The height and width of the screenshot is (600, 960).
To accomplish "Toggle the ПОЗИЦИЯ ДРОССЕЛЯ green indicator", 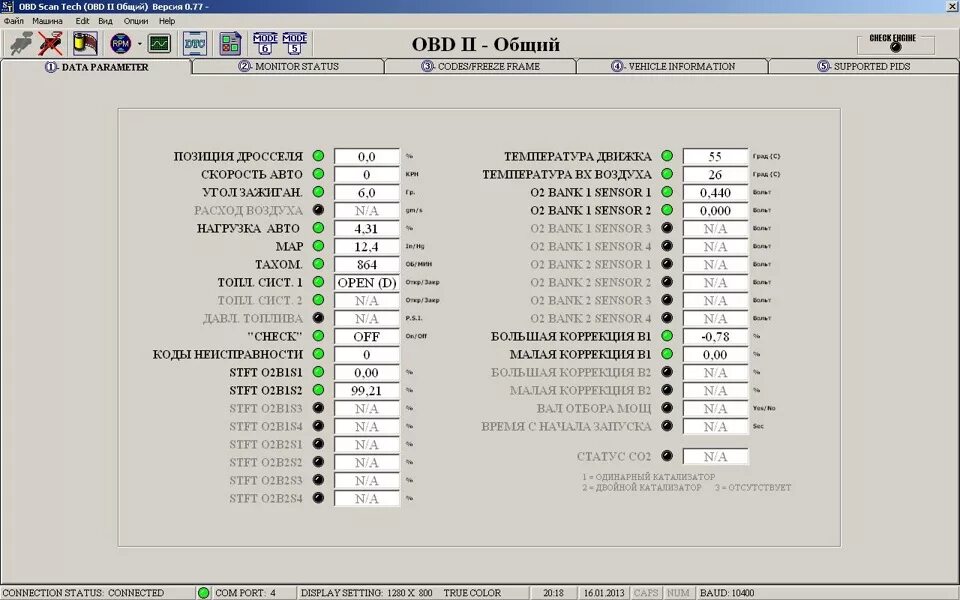I will point(318,156).
